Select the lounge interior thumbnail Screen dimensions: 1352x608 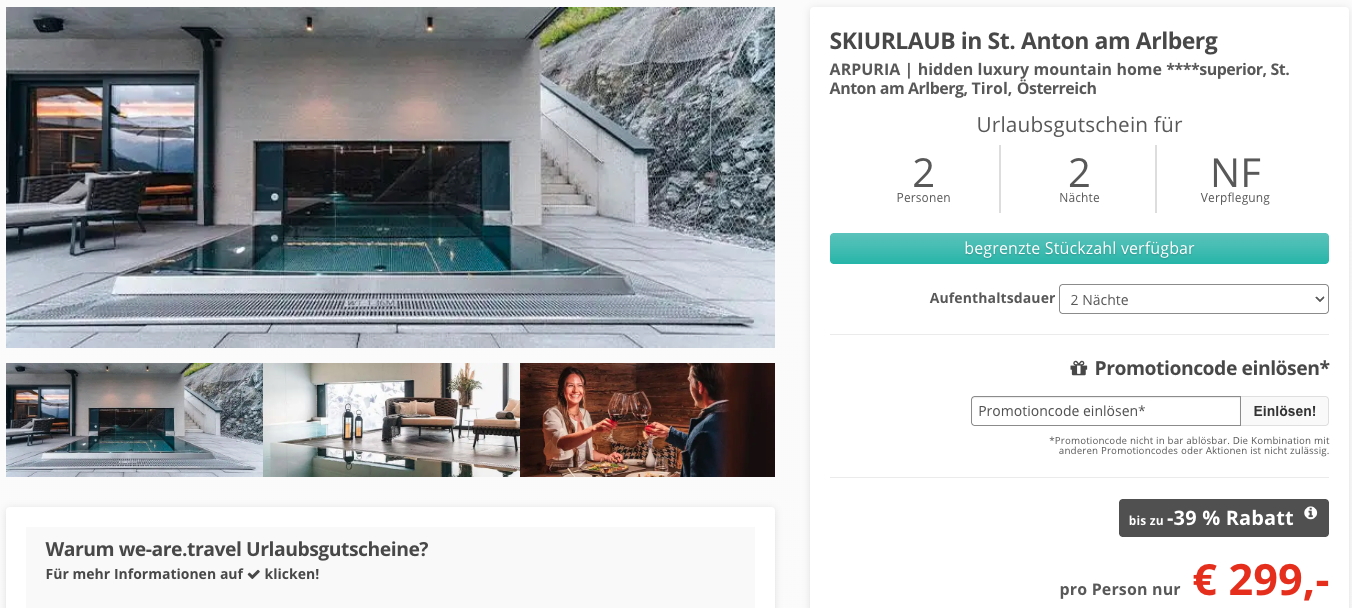point(391,419)
